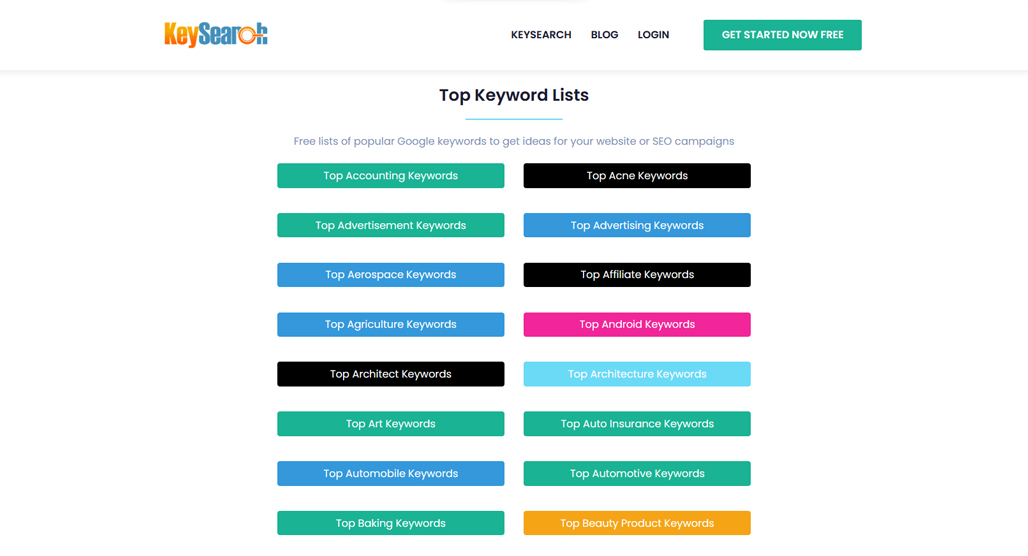1028x556 pixels.
Task: Open Top Automobile Keywords list
Action: point(391,473)
